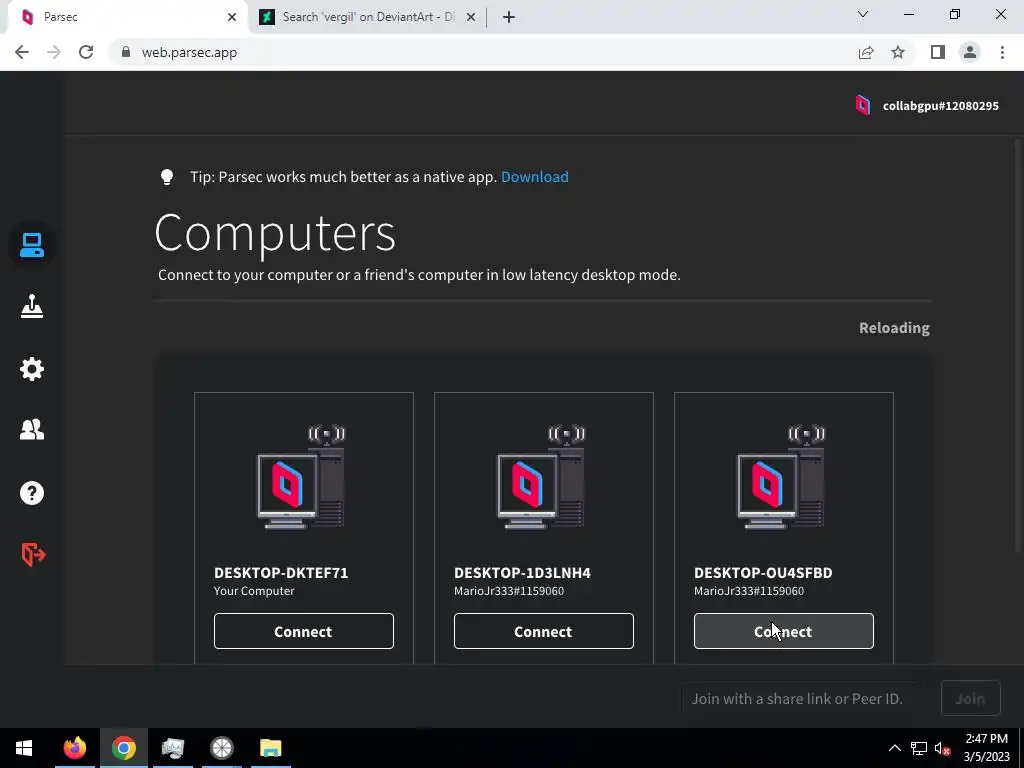Click the network tray icon
Viewport: 1024px width, 768px height.
[x=919, y=748]
